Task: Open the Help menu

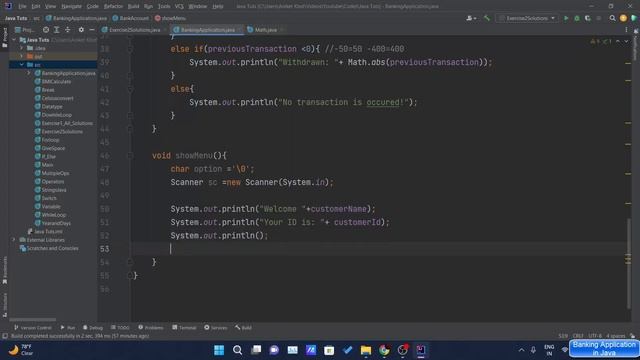Action: coord(218,7)
